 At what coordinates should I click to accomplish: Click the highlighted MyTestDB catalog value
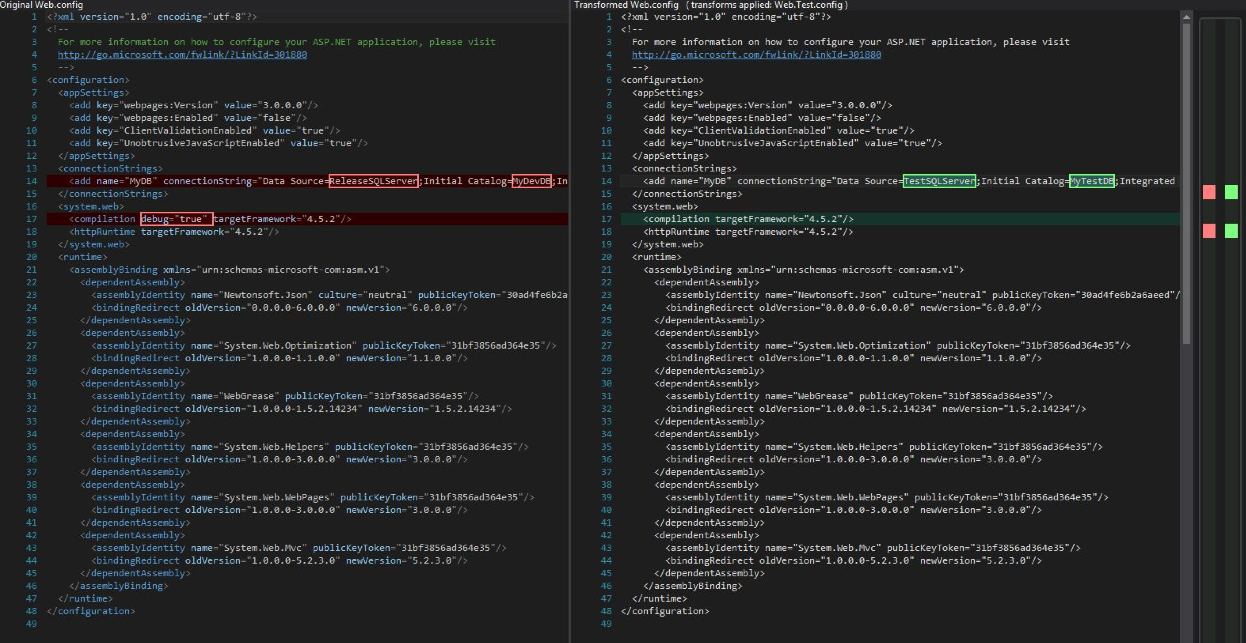[1091, 181]
